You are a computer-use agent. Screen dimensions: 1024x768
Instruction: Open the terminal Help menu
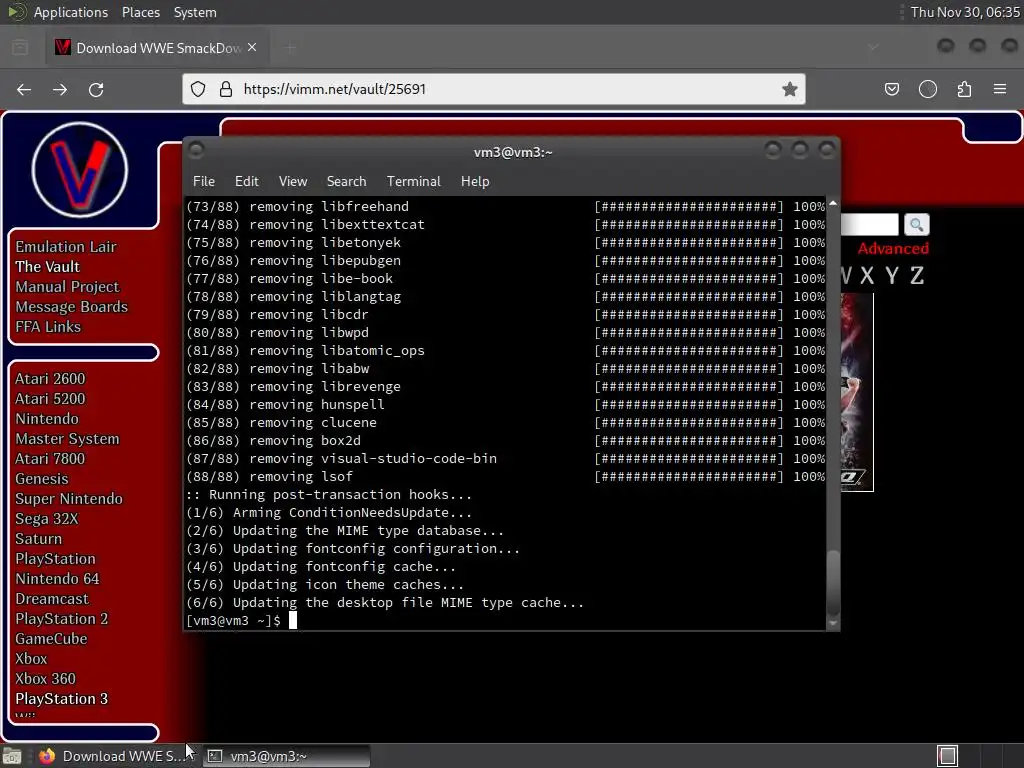click(x=475, y=182)
